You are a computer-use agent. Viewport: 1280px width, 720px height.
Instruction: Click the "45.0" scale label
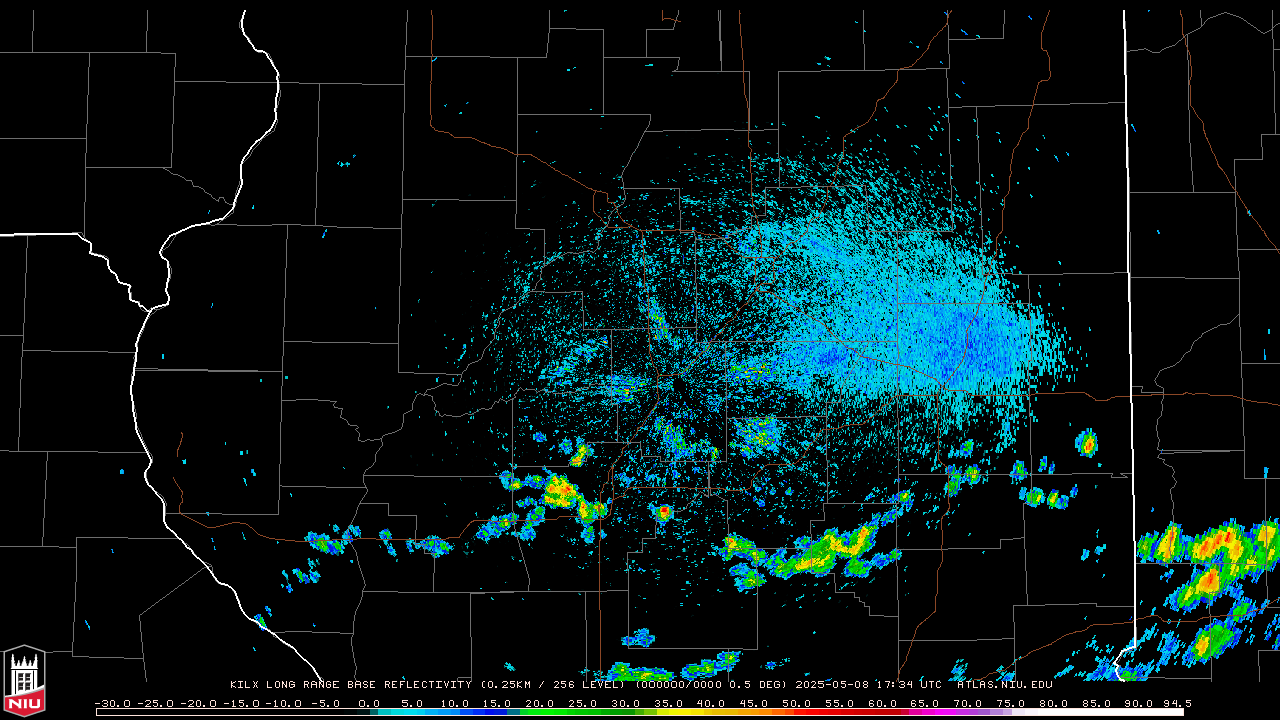click(x=754, y=704)
